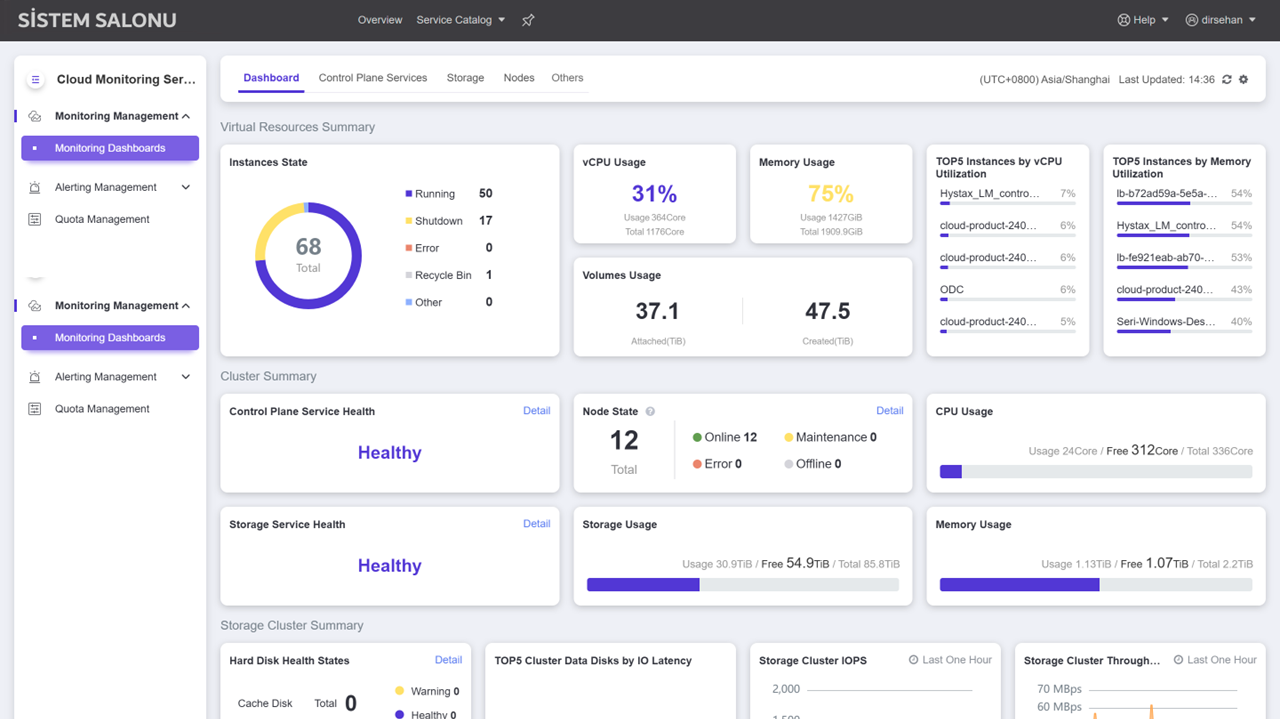The height and width of the screenshot is (720, 1280).
Task: Toggle the Recycle Bin legend entry
Action: [x=442, y=275]
